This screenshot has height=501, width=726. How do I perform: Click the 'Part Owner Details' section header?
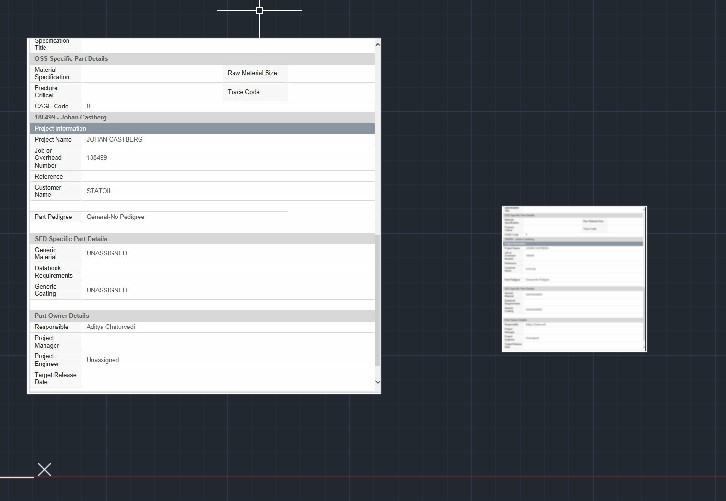tap(202, 316)
